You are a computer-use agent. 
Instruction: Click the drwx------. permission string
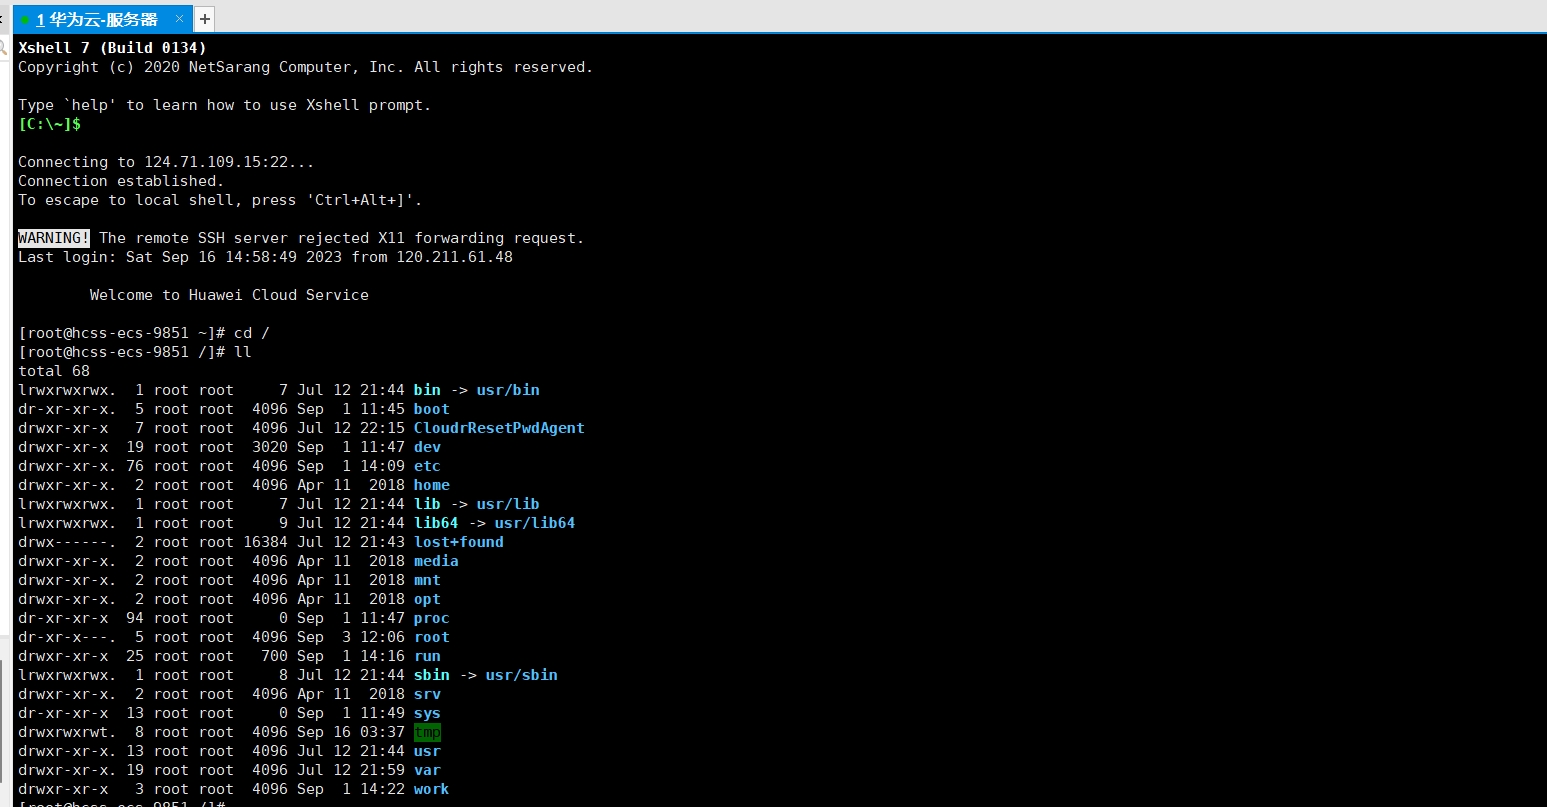[67, 542]
